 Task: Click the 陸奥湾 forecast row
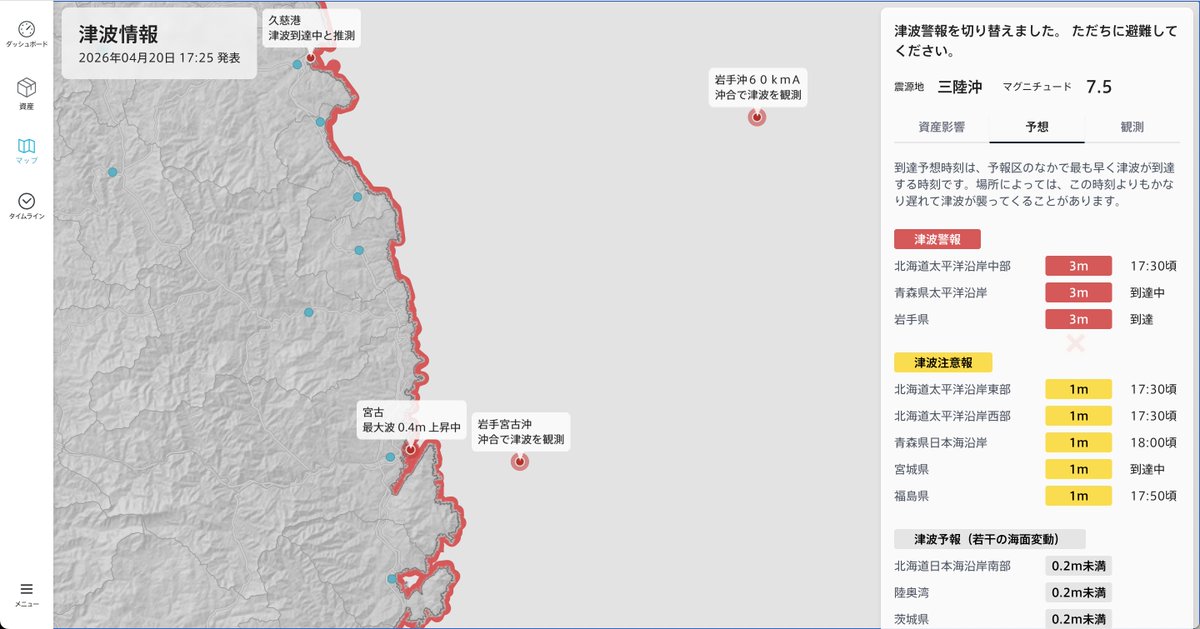click(x=1037, y=592)
